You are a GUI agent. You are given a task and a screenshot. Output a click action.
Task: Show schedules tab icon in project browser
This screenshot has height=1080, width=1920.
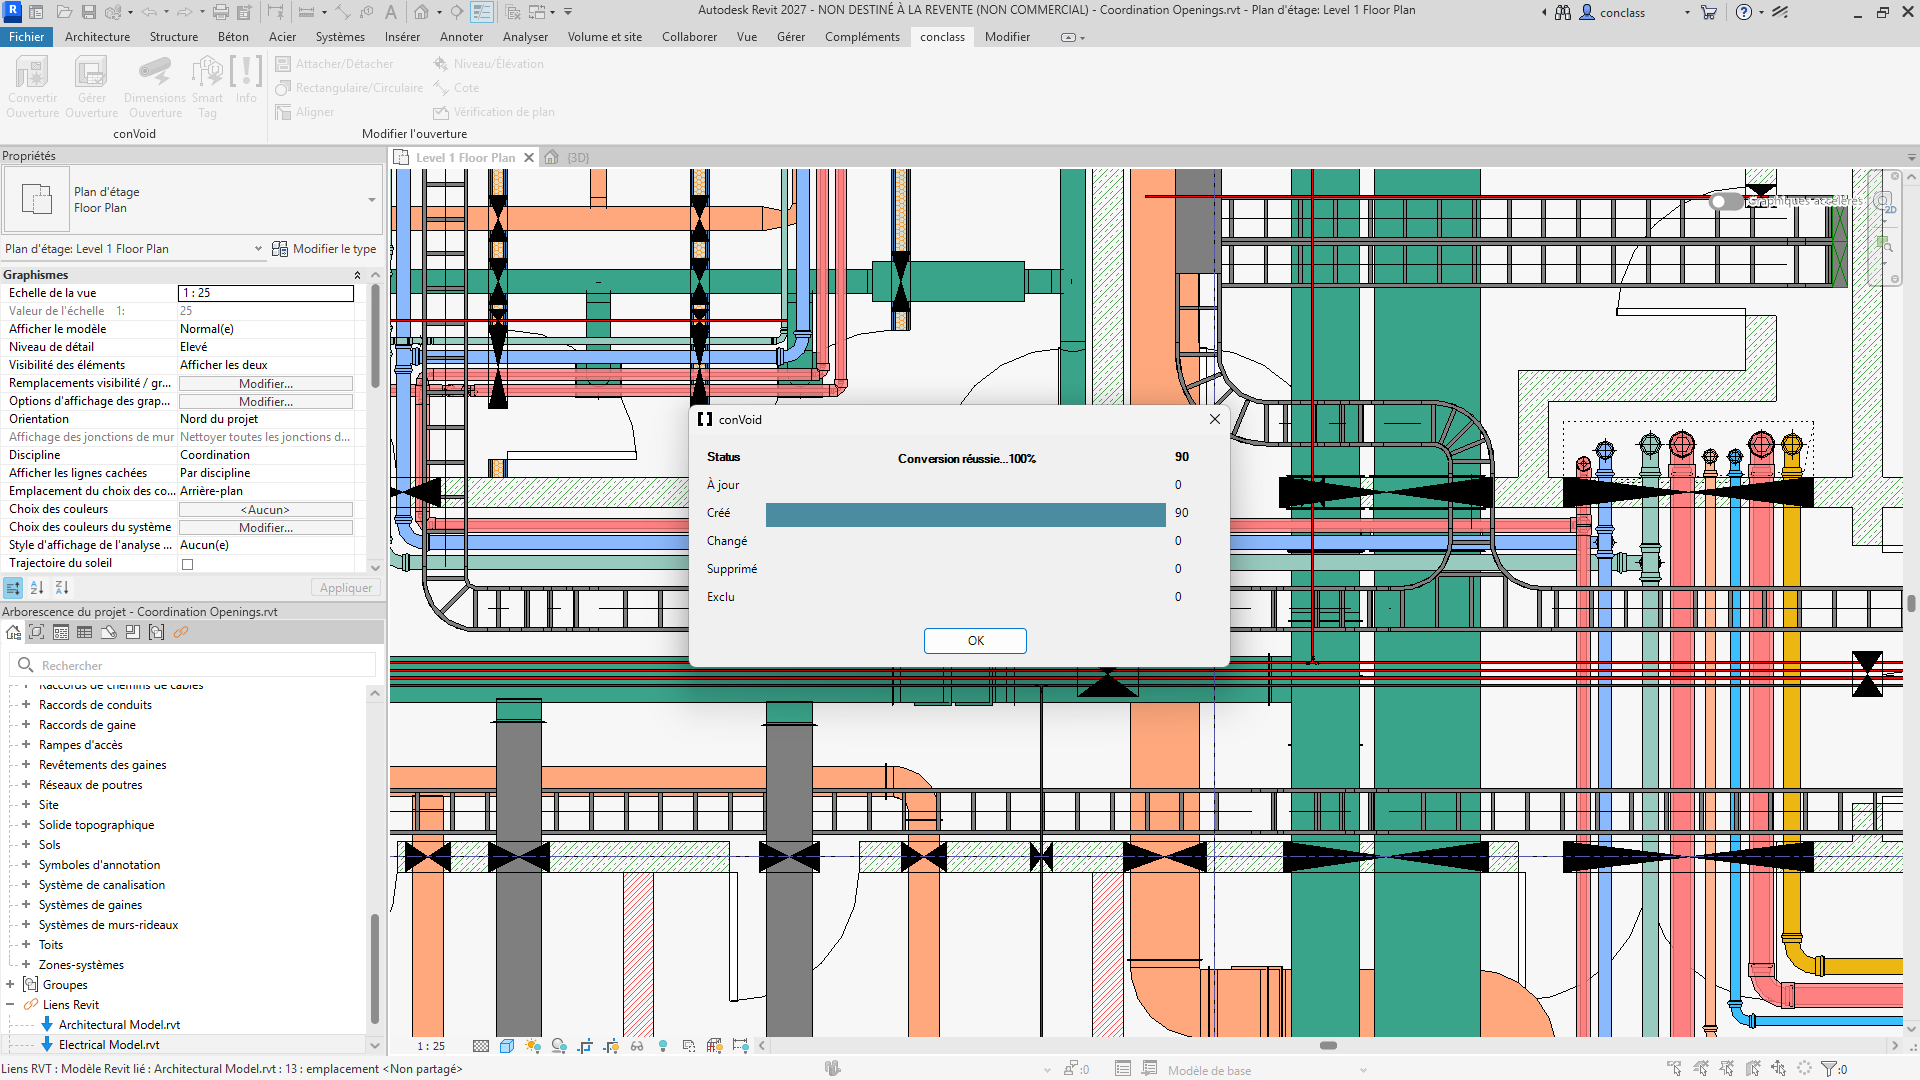[x=85, y=632]
